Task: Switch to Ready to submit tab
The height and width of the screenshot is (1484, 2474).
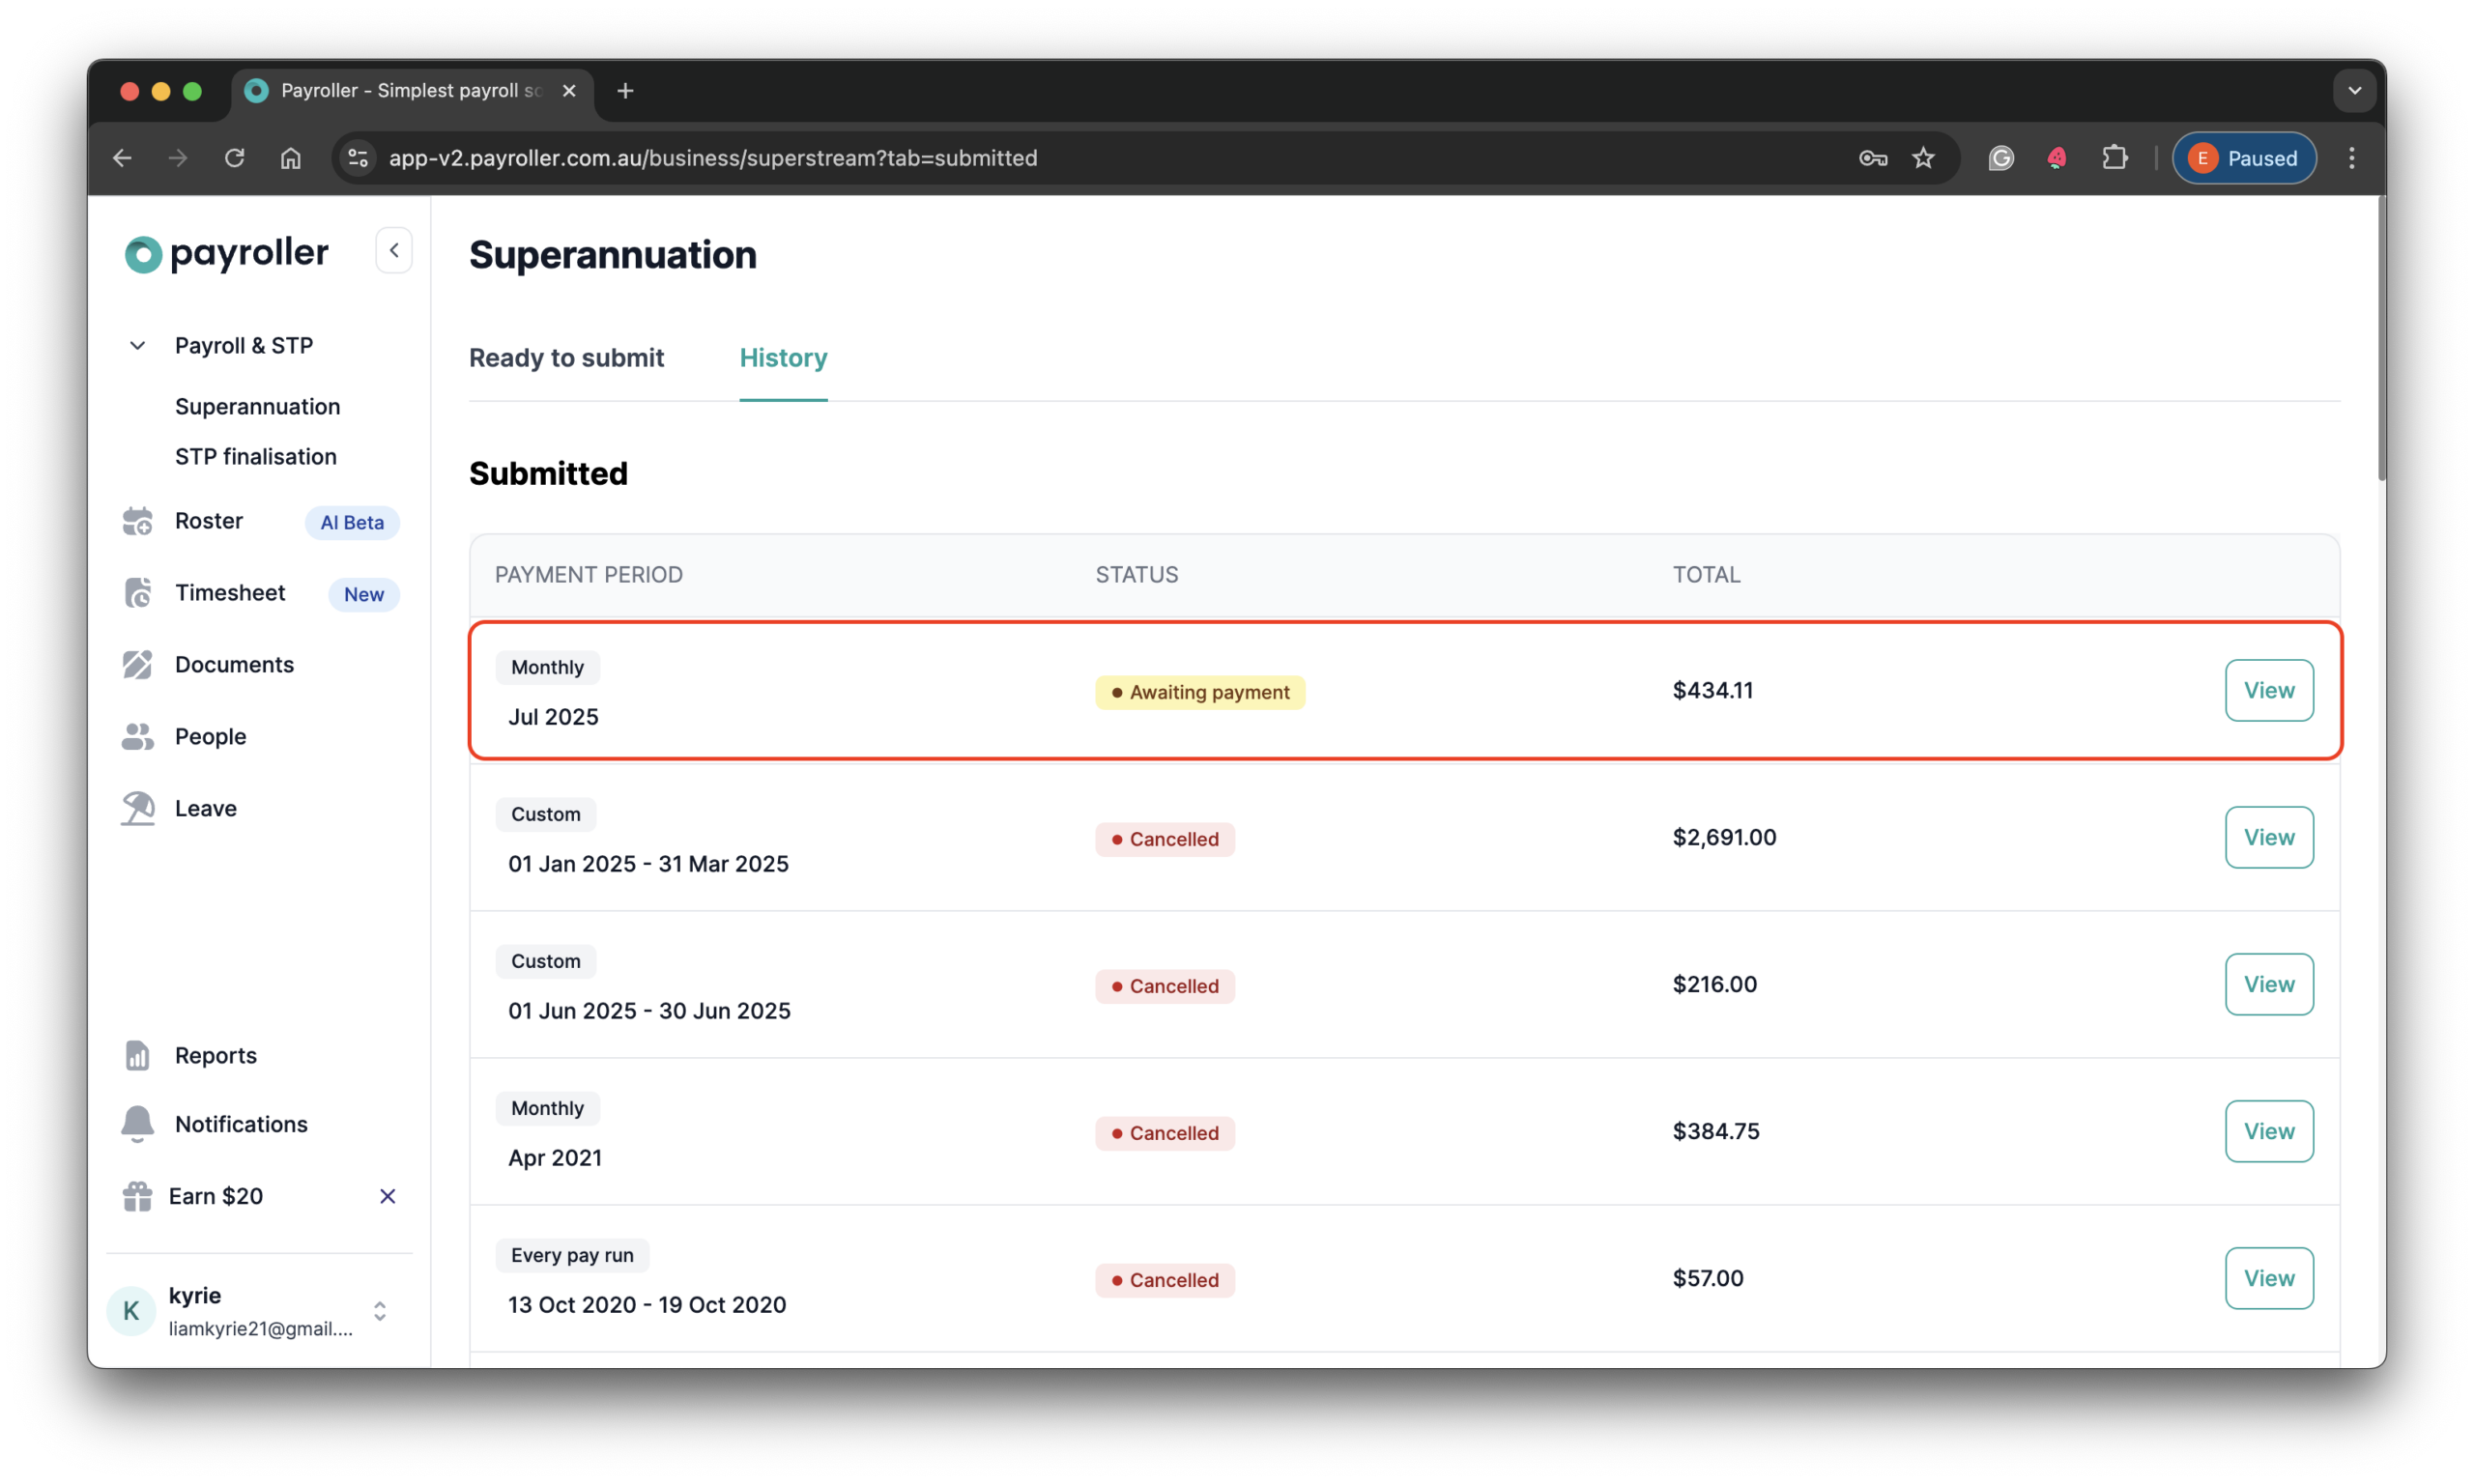Action: pos(566,358)
